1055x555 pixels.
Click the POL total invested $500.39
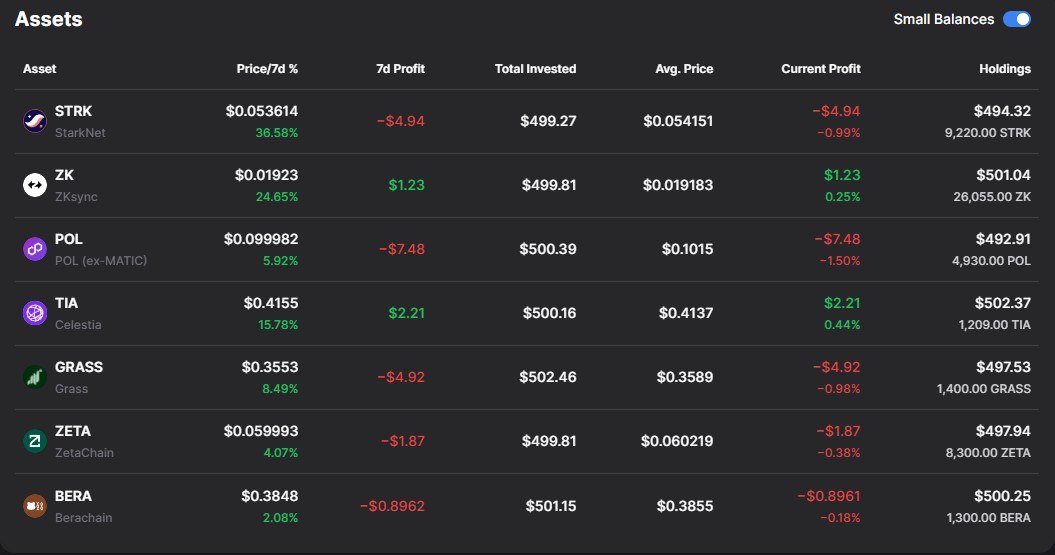(548, 249)
